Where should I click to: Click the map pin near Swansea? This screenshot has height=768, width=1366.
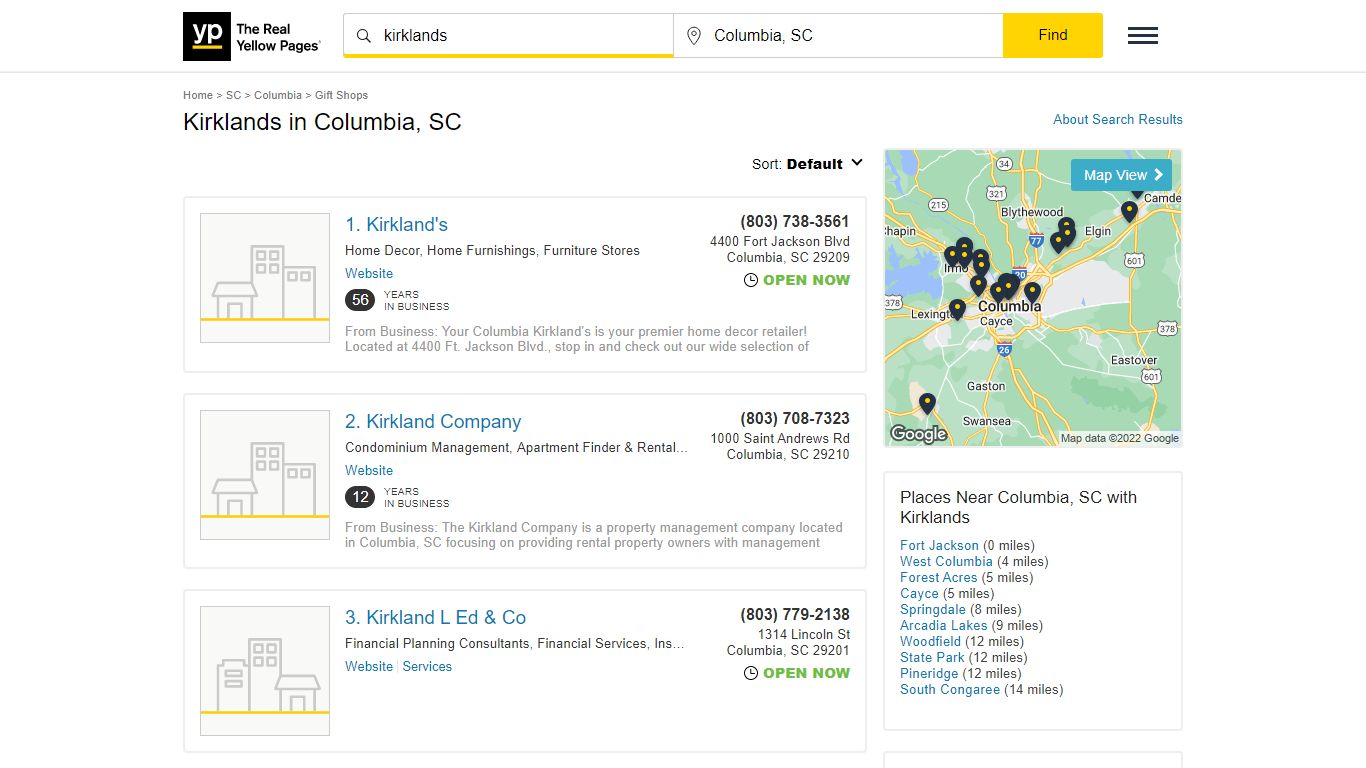[927, 404]
